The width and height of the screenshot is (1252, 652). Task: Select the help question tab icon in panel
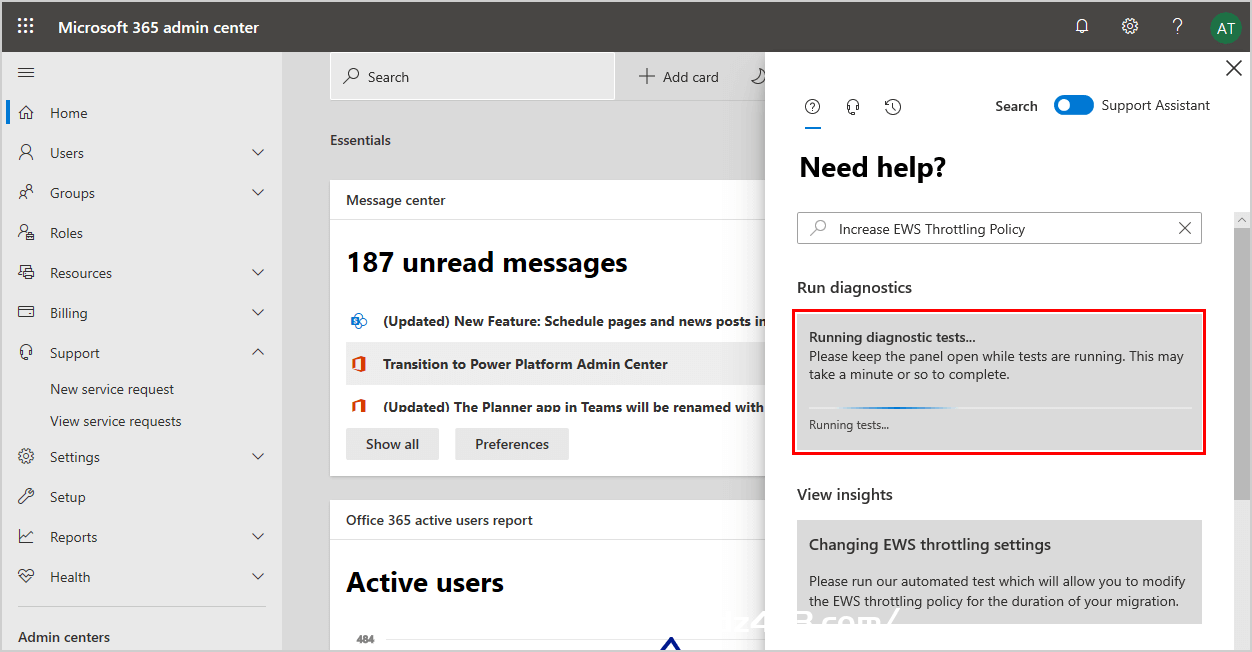click(x=813, y=106)
